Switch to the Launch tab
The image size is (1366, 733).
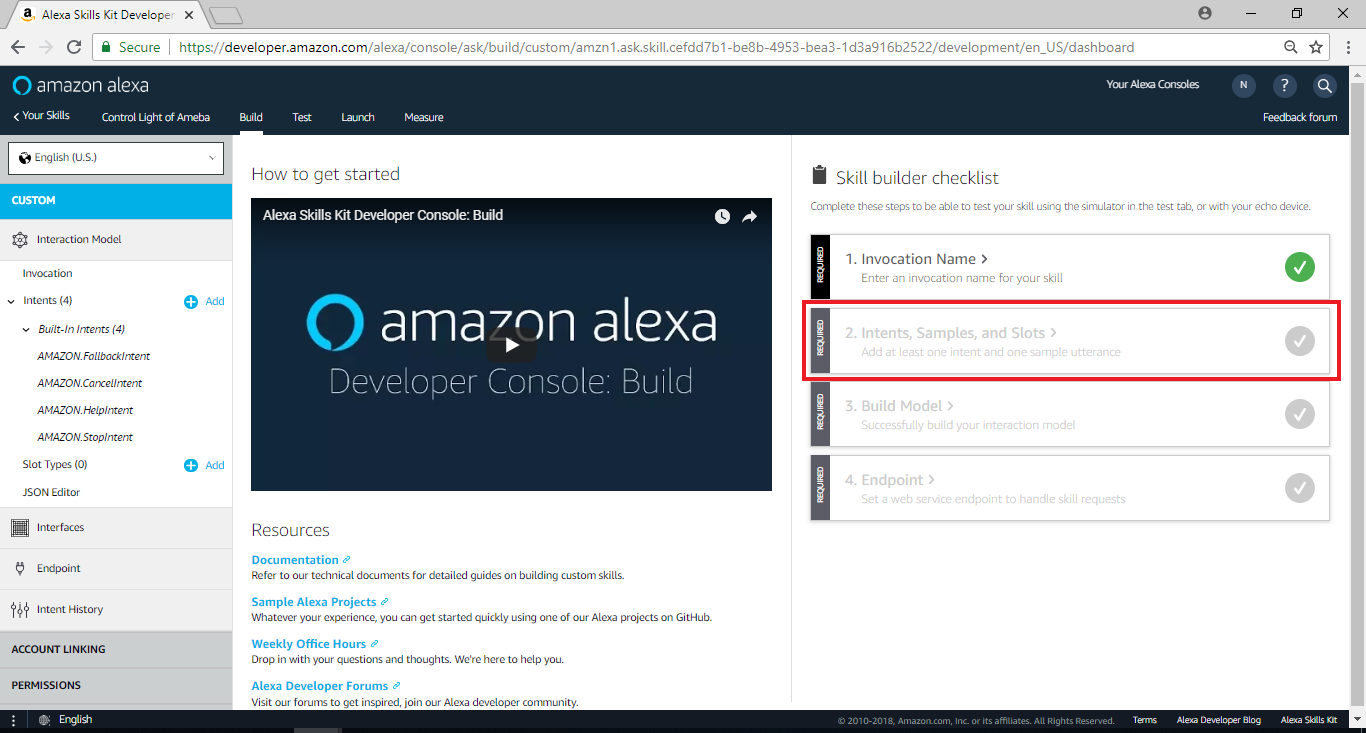click(x=358, y=117)
